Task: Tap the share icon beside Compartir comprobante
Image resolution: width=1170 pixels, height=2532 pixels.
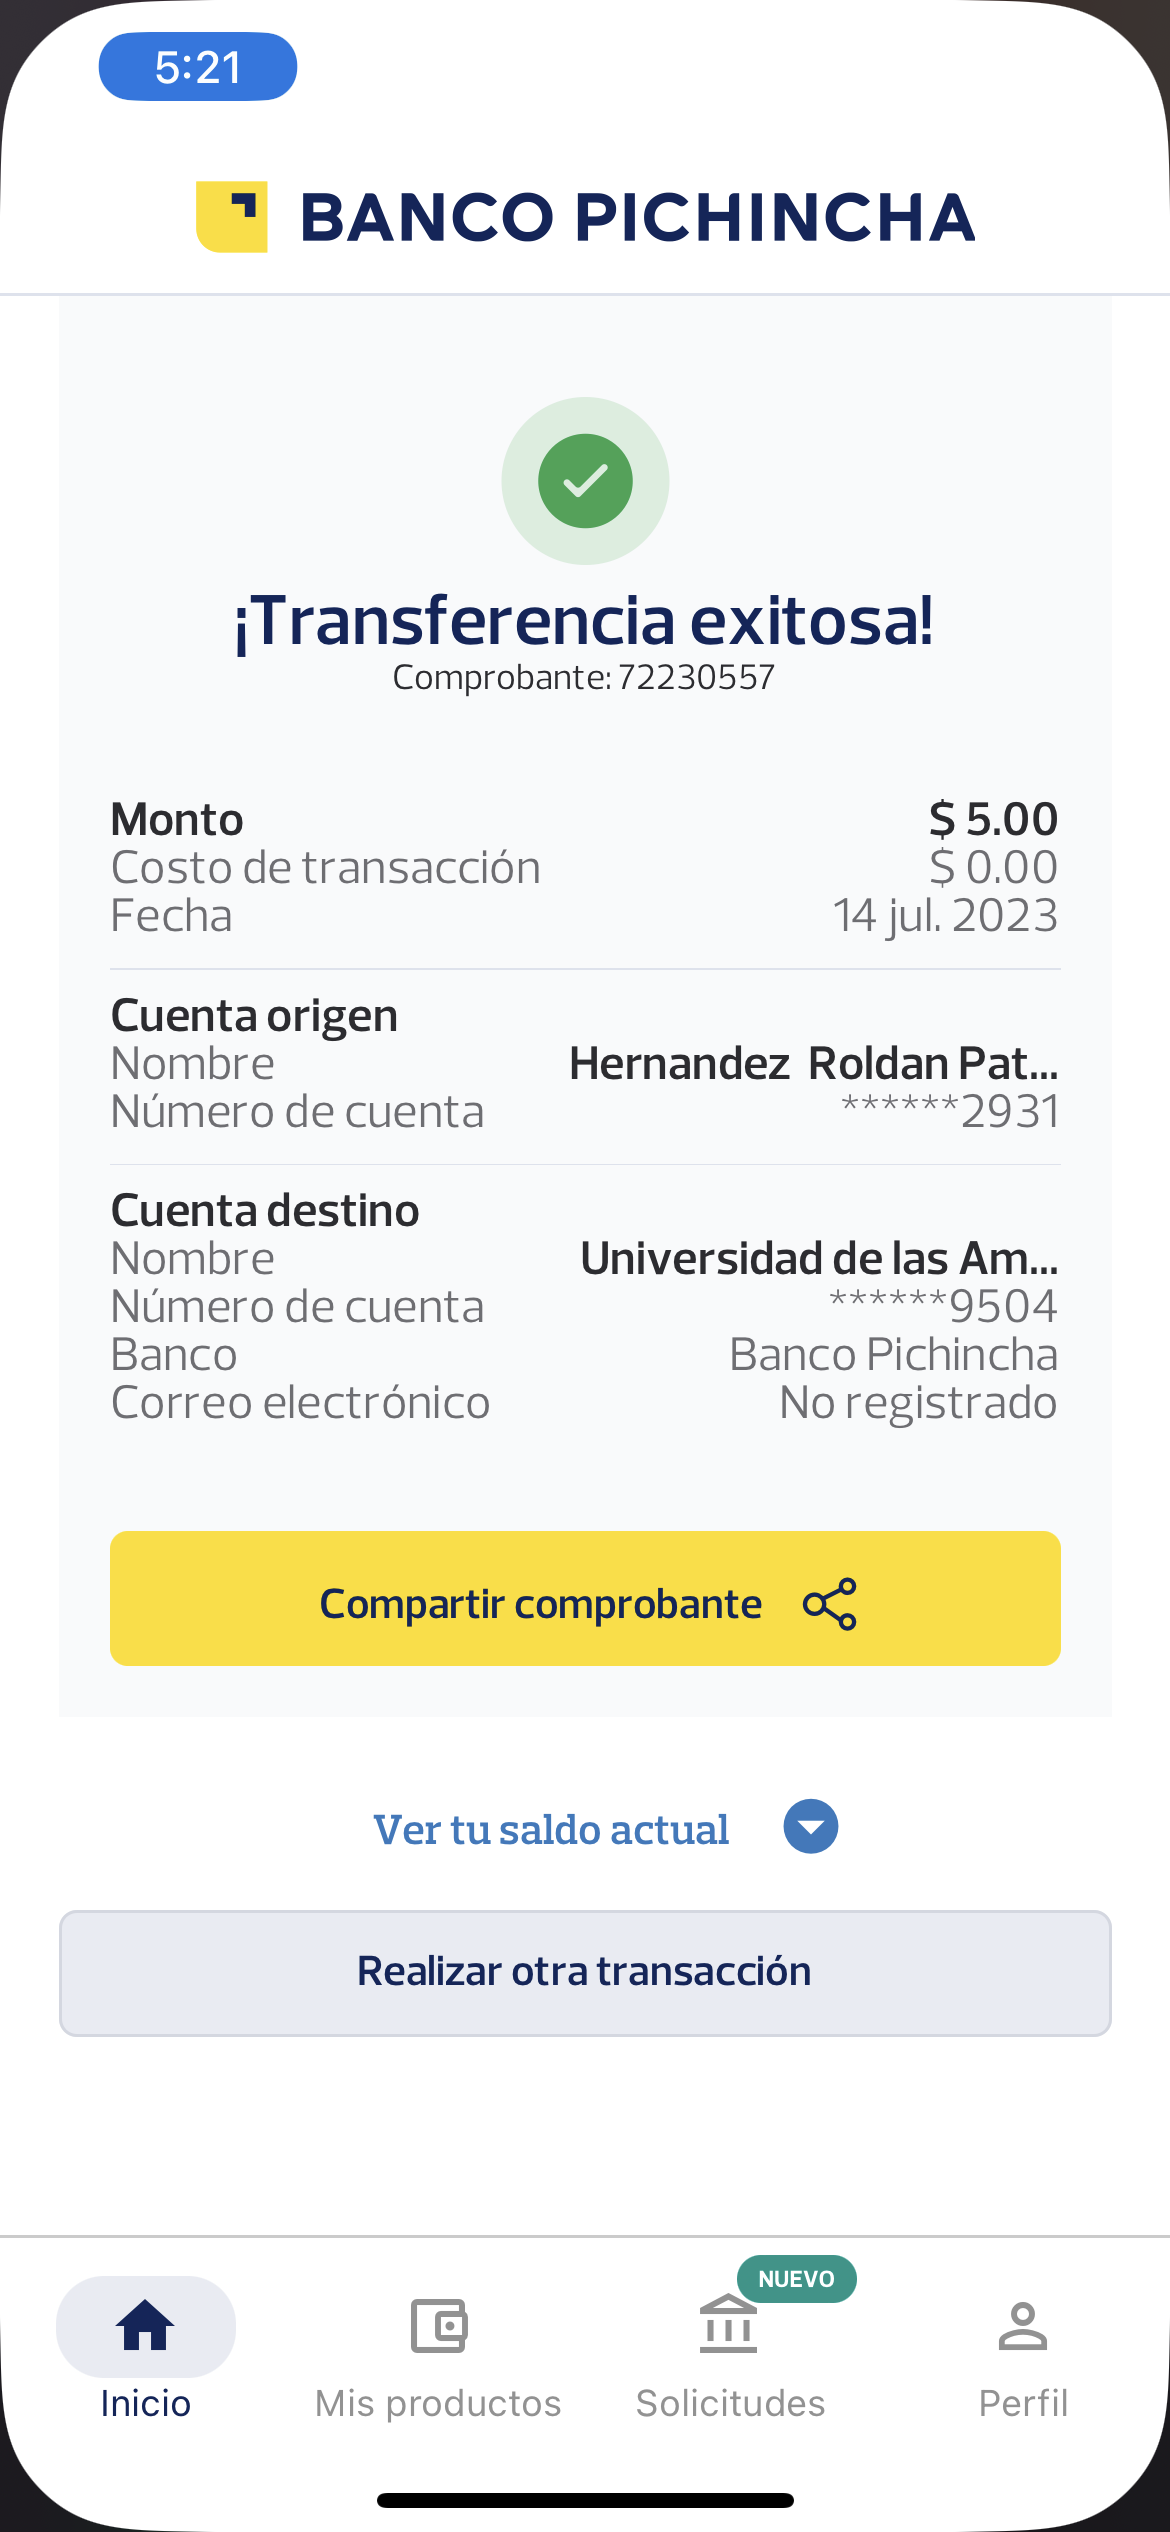Action: pyautogui.click(x=830, y=1604)
